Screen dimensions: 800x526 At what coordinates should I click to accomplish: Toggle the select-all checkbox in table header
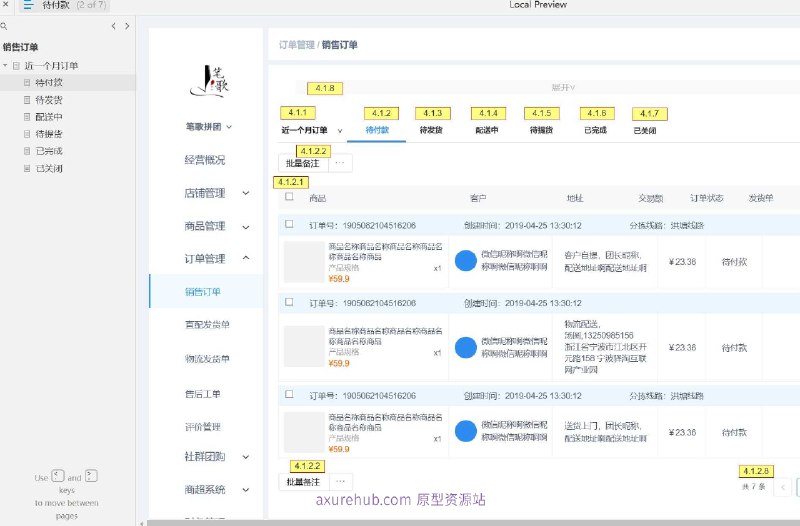pos(289,196)
